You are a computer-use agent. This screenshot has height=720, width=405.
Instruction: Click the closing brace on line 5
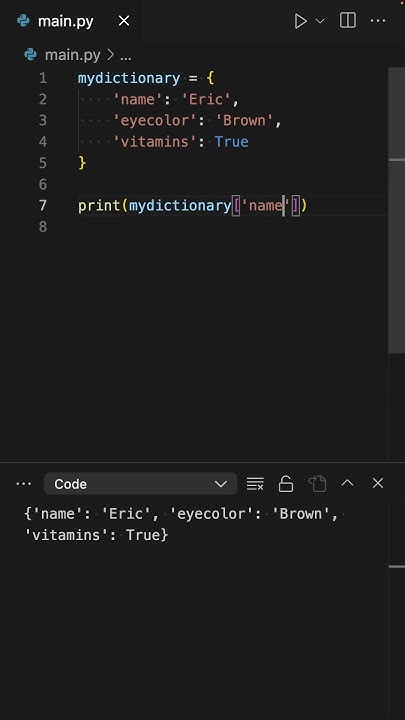pyautogui.click(x=82, y=163)
